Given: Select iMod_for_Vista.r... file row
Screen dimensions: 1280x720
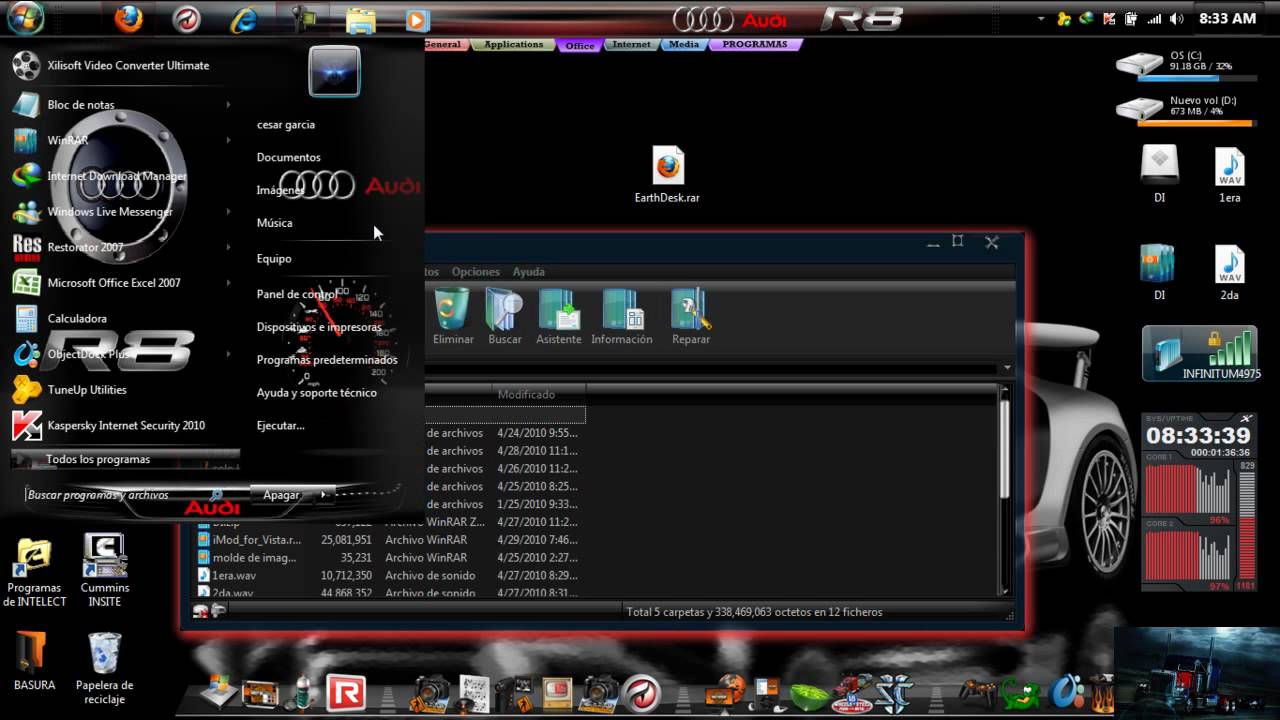Looking at the screenshot, I should (388, 540).
